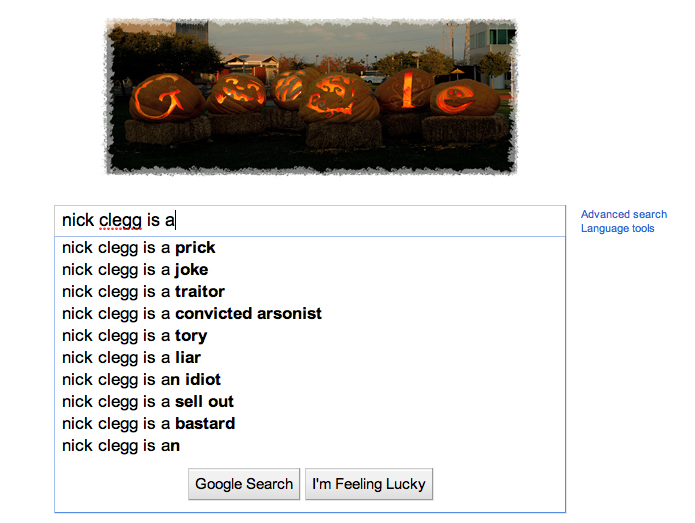Viewport: 695px width, 523px height.
Task: Pick the "nick clegg is a liar" suggestion
Action: (x=131, y=358)
